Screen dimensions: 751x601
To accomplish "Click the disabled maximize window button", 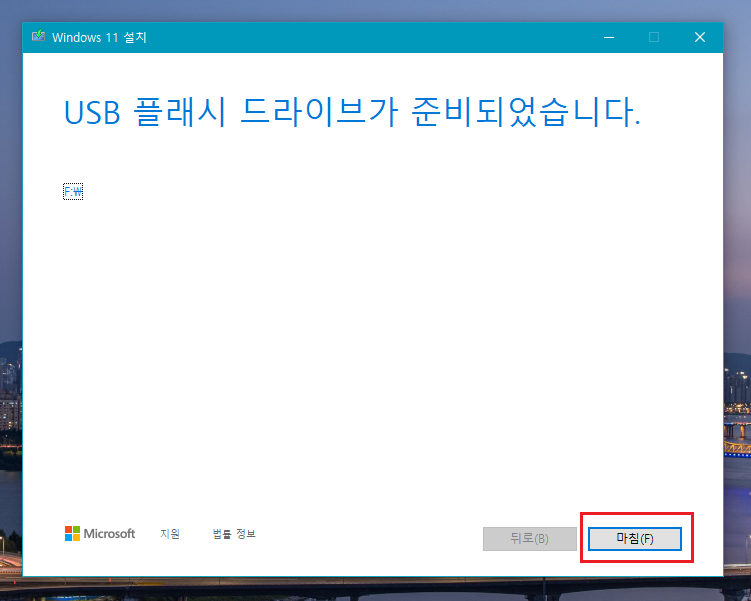I will [654, 37].
